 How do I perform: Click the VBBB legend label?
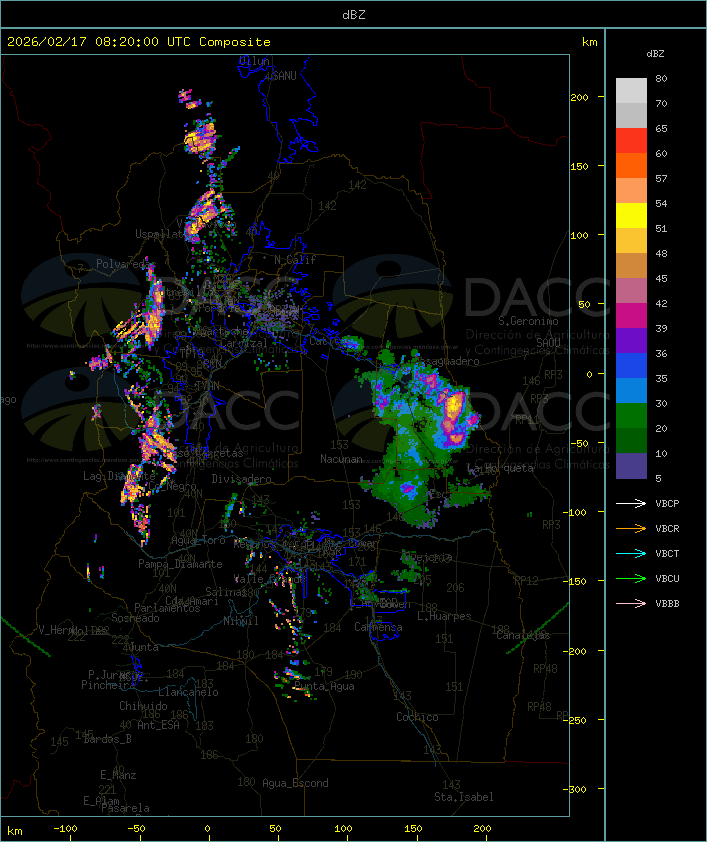click(667, 604)
